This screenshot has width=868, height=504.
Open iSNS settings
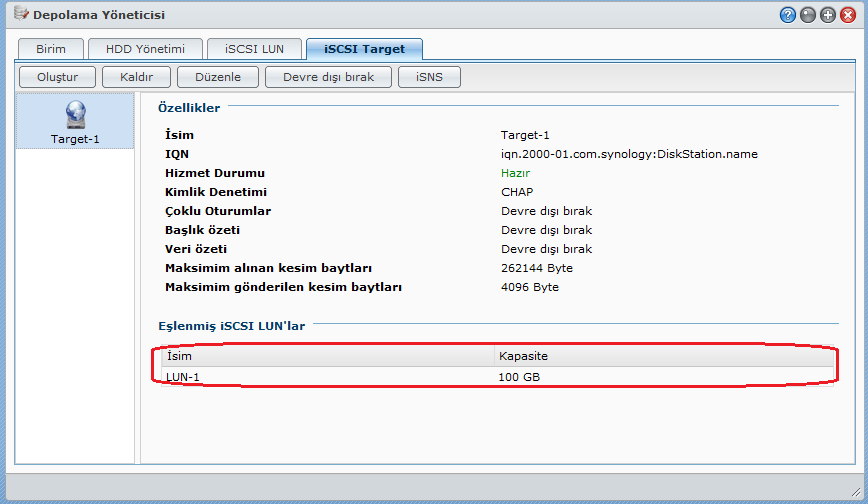point(429,77)
